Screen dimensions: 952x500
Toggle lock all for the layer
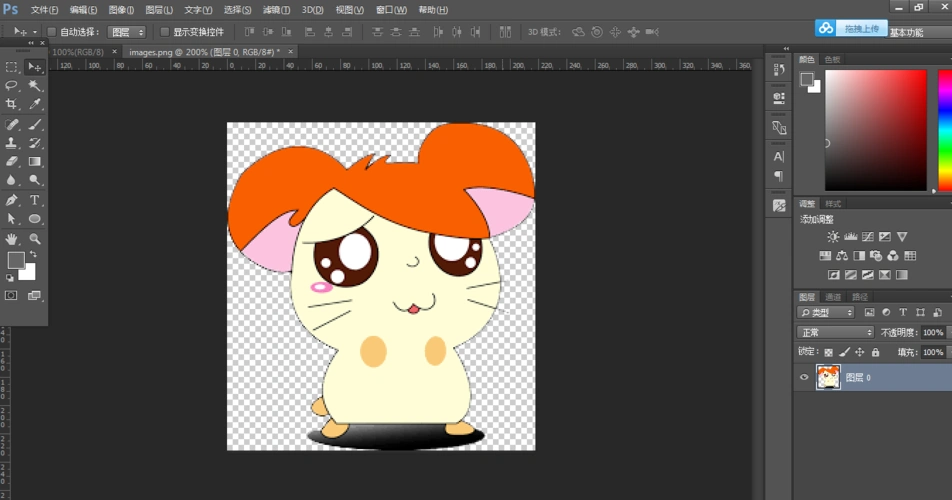[x=876, y=352]
